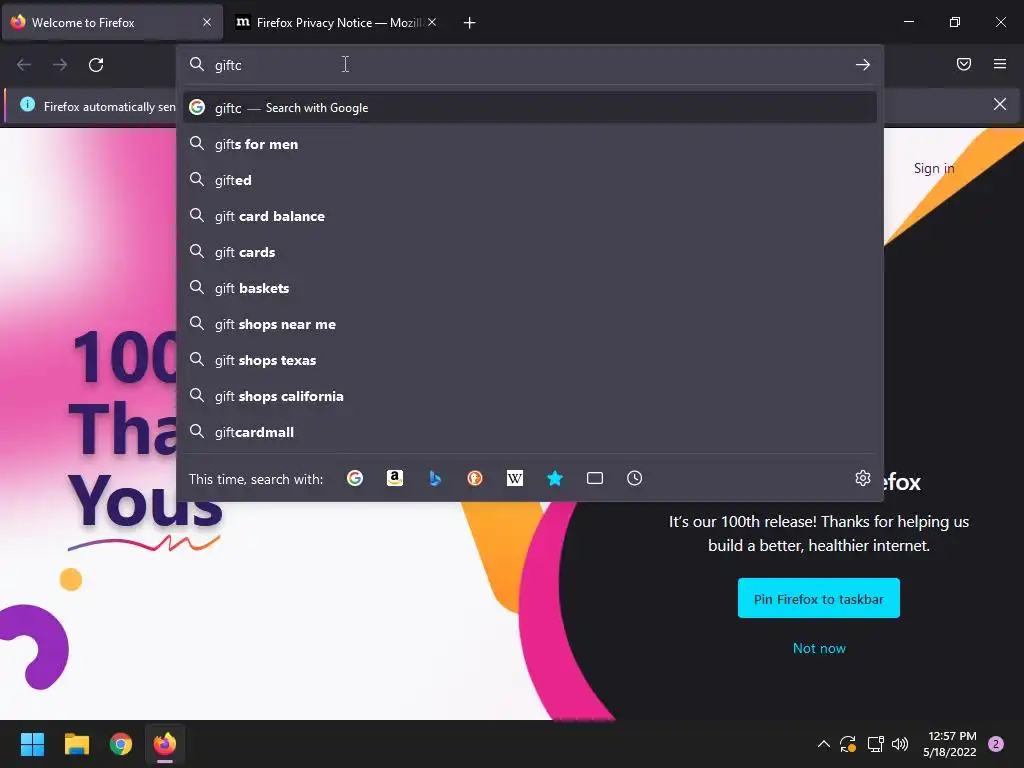Switch to Firefox Privacy Notice tab
Viewport: 1024px width, 768px height.
click(335, 22)
